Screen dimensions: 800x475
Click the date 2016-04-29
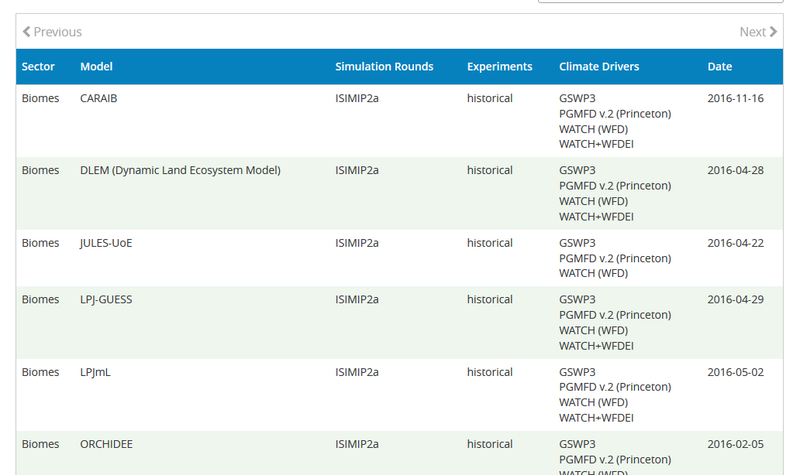point(736,299)
